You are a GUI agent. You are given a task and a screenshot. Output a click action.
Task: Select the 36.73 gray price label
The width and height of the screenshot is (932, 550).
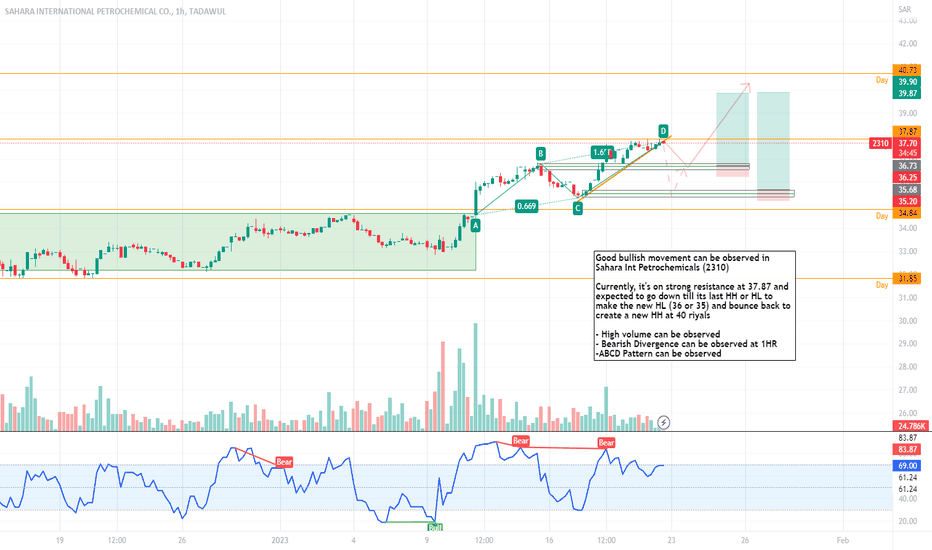pyautogui.click(x=907, y=166)
